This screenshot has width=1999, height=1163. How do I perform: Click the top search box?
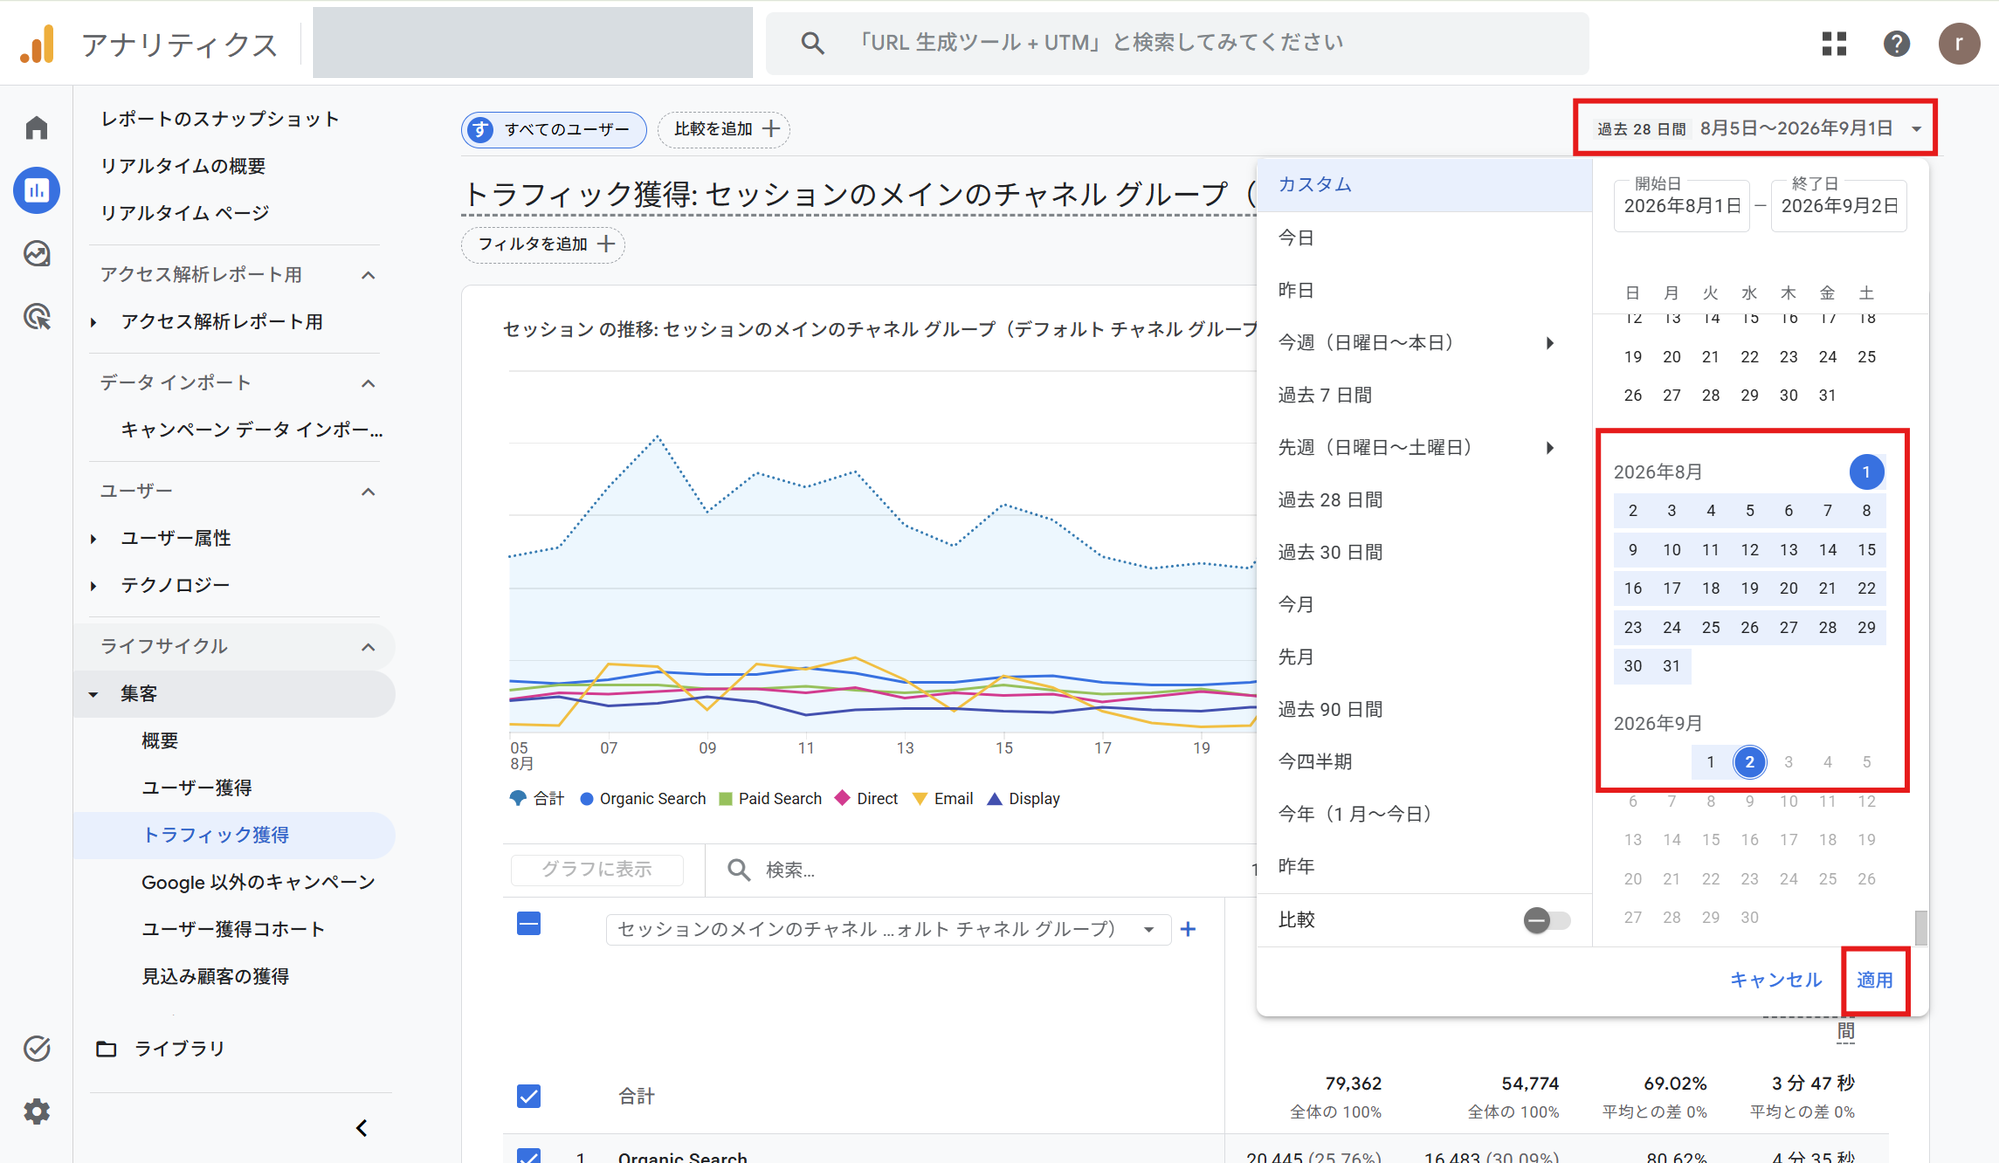coord(1177,43)
